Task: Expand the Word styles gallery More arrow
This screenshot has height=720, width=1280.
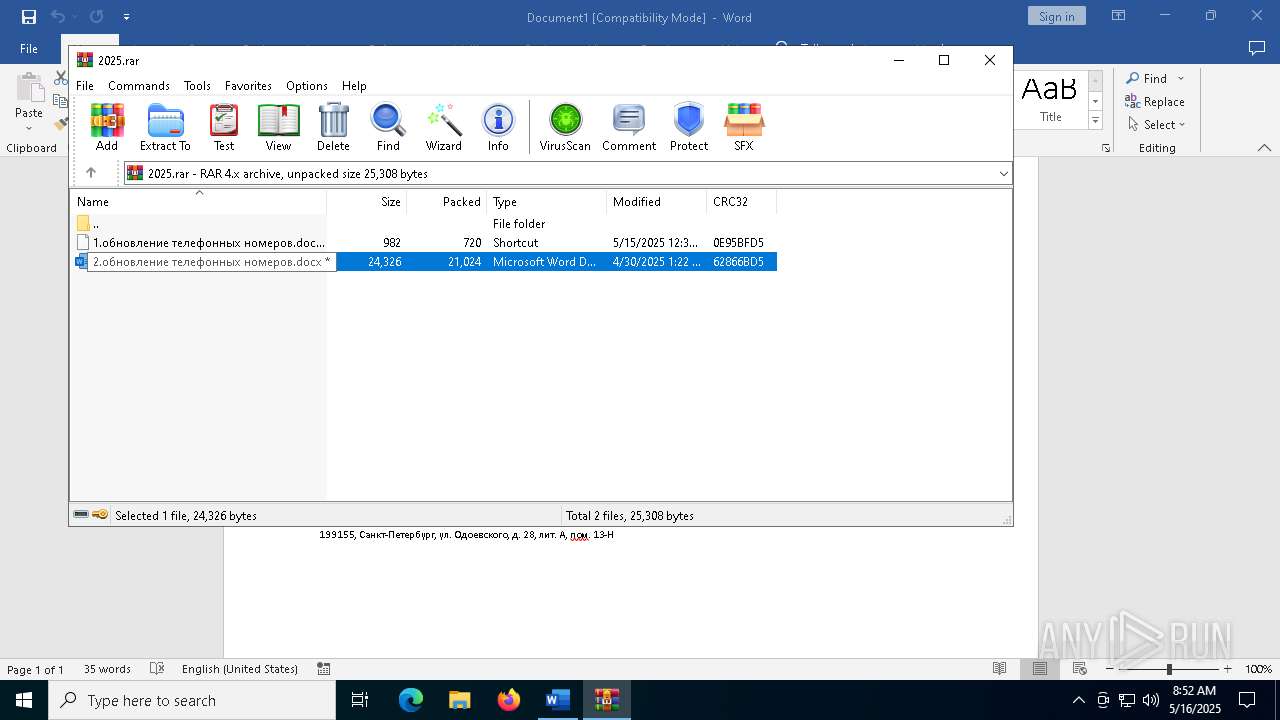Action: (x=1095, y=120)
